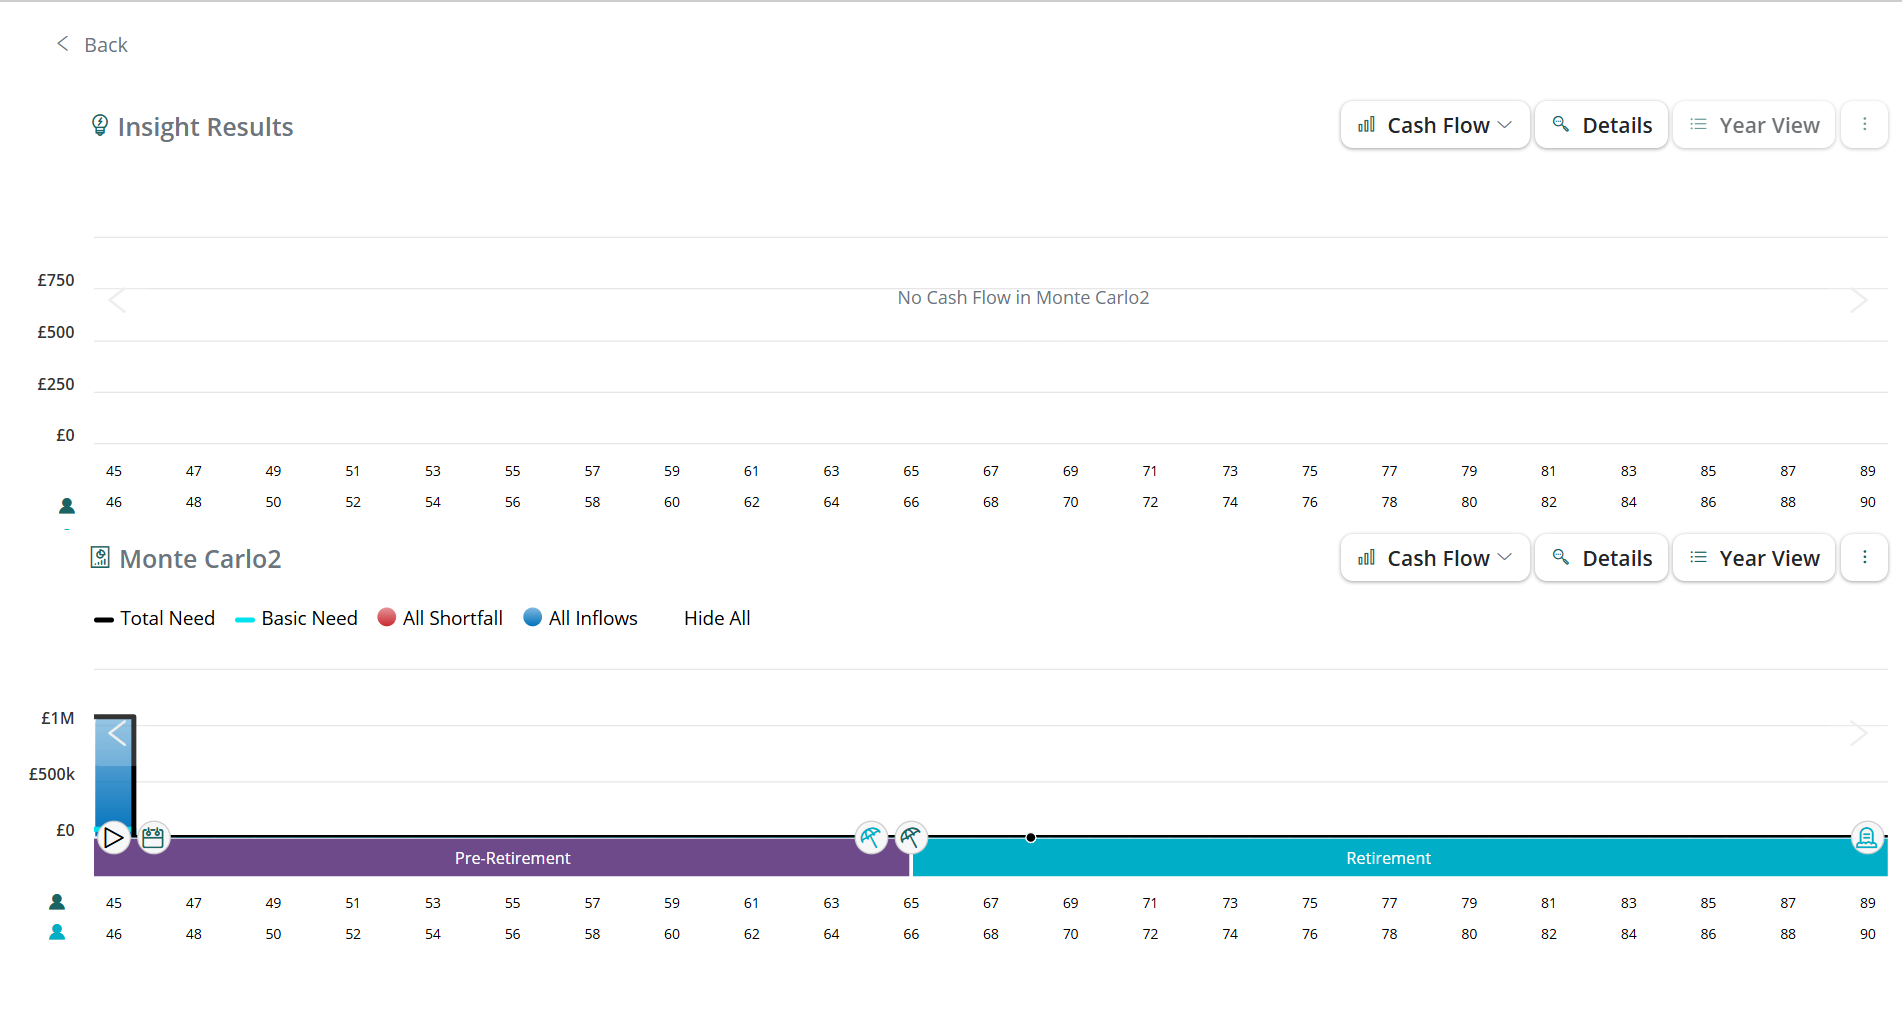Open the Insight Results three-dot menu

coord(1864,125)
